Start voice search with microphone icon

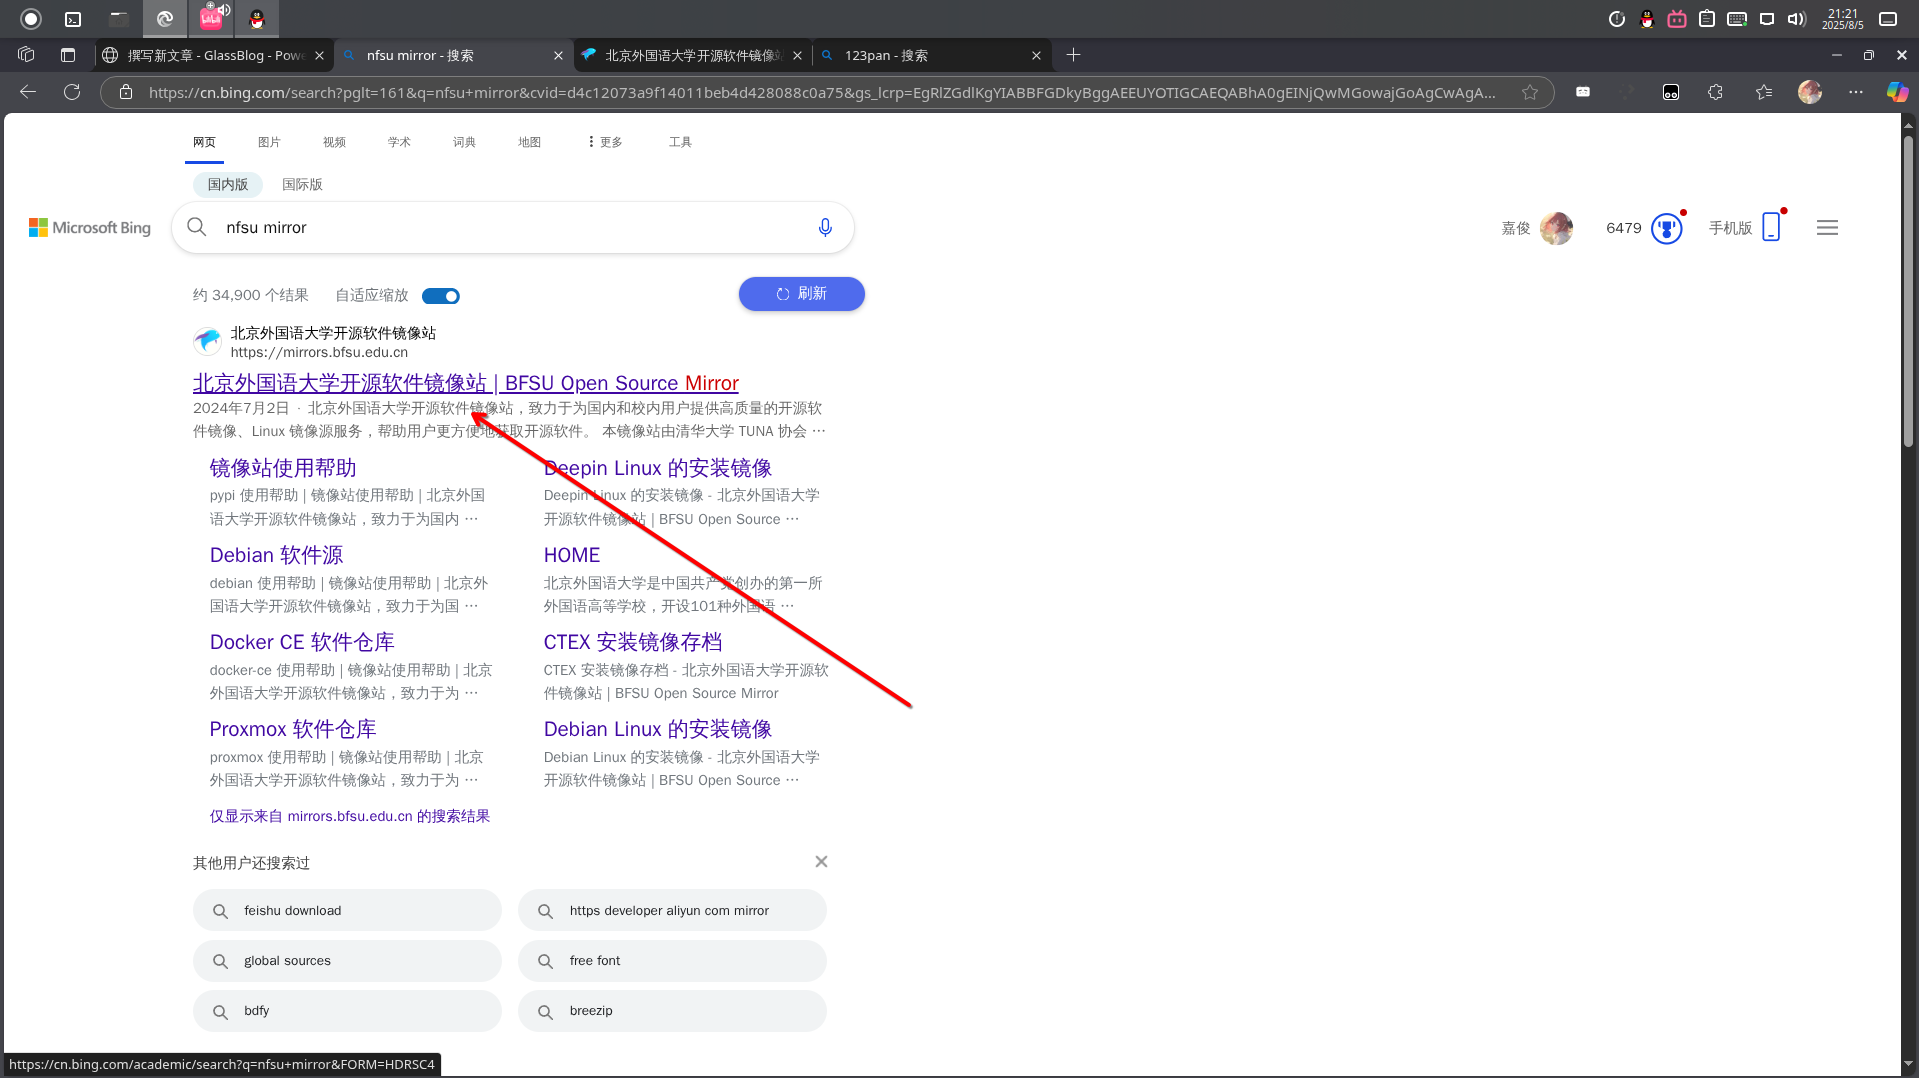tap(825, 228)
